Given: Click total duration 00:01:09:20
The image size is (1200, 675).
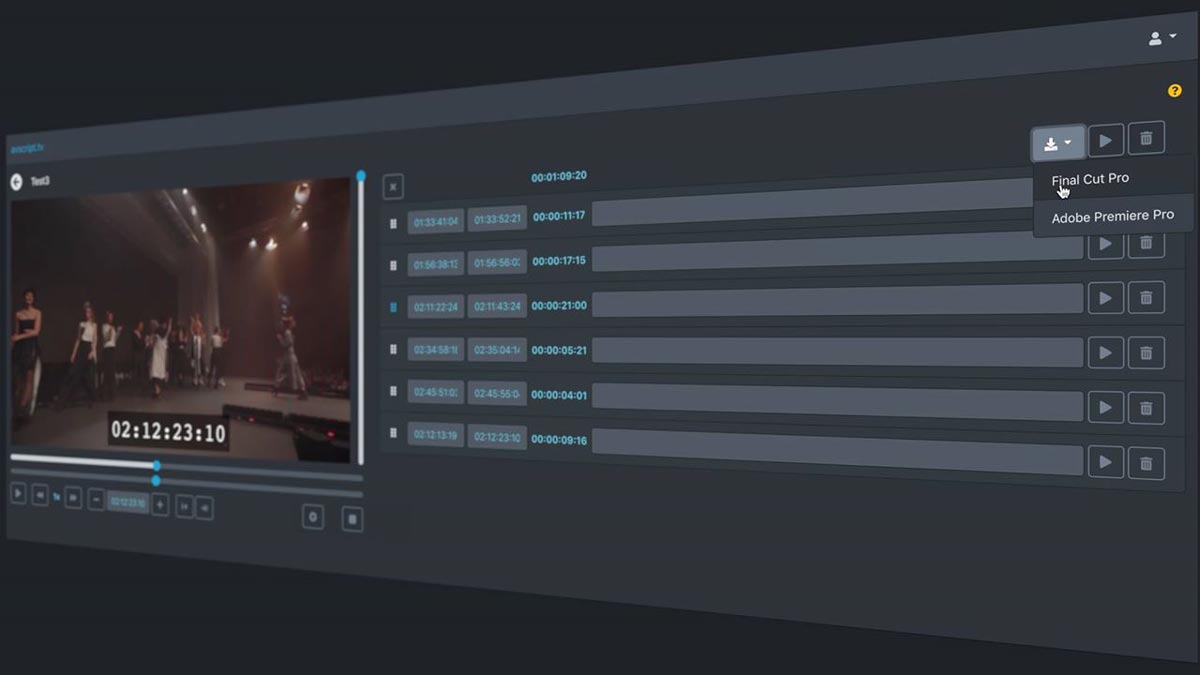Looking at the screenshot, I should 559,176.
